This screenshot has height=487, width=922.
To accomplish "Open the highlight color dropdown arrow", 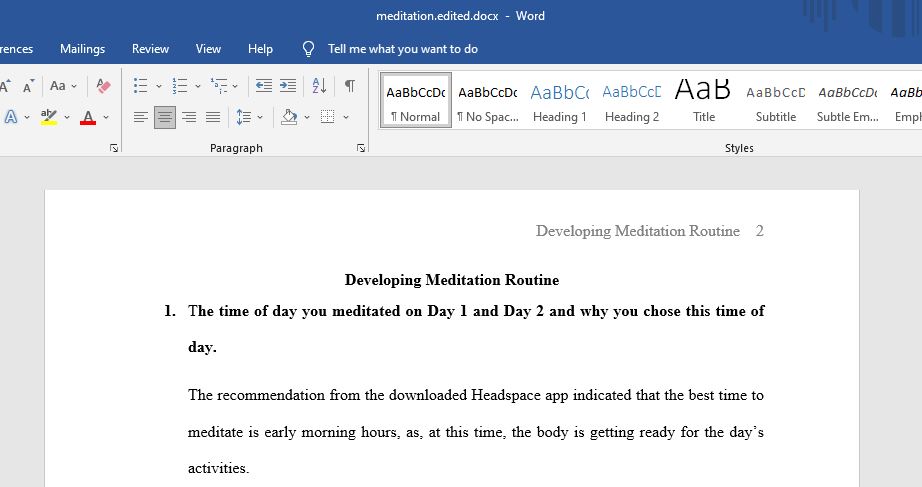I will 67,118.
